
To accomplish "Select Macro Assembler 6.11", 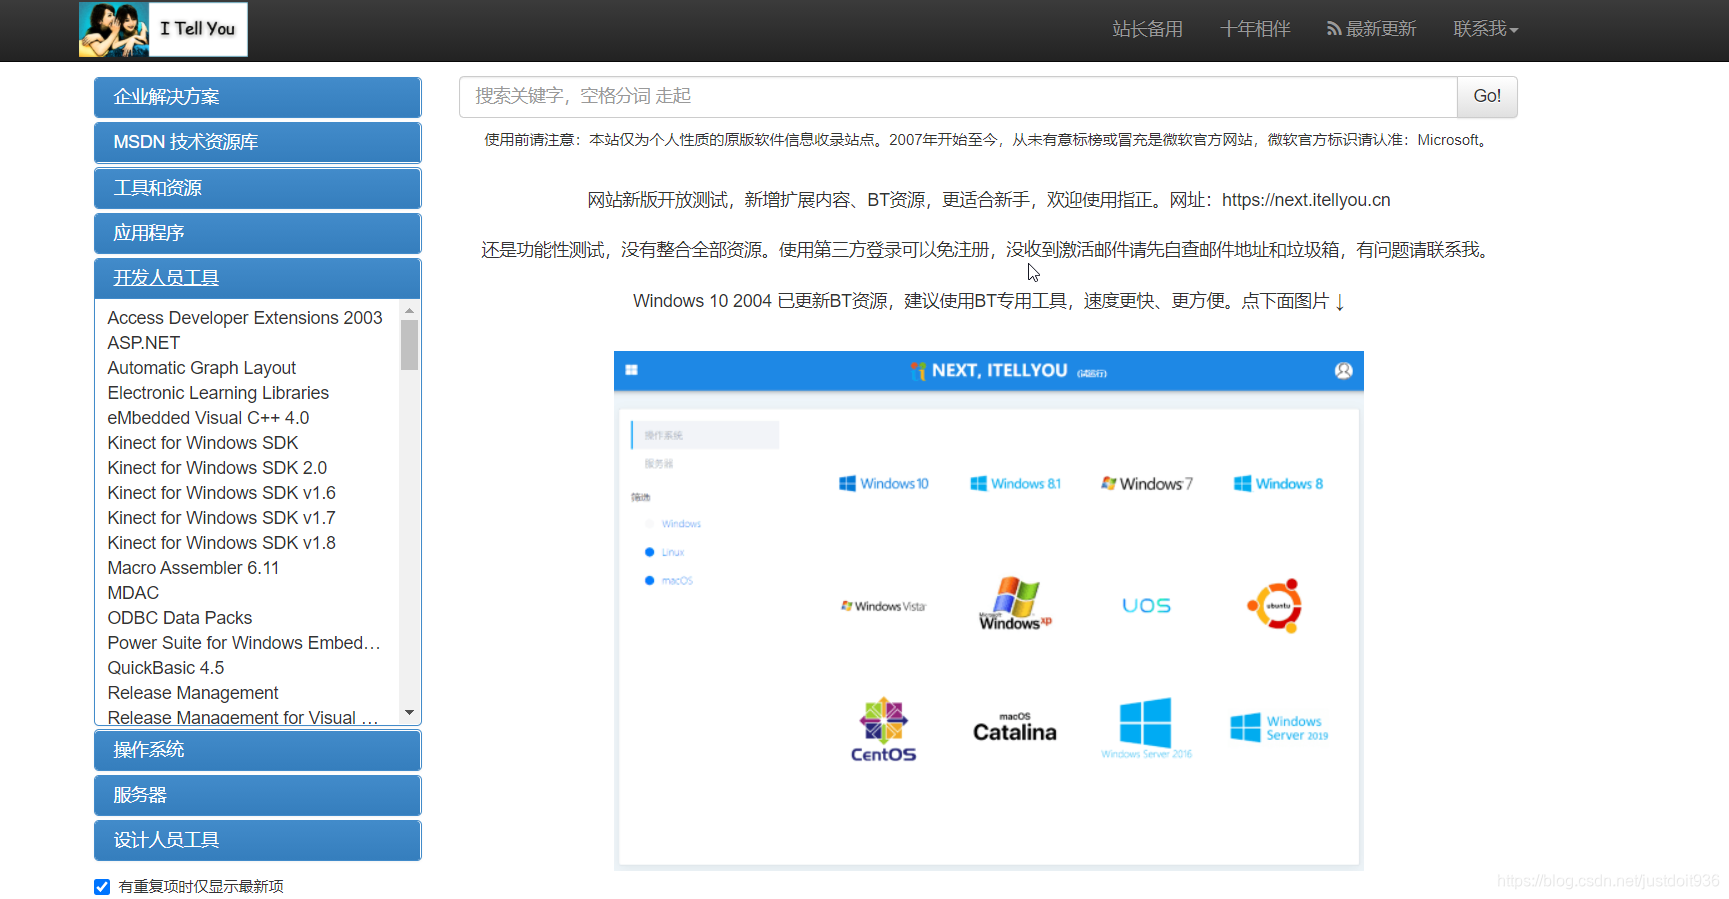I will 193,568.
